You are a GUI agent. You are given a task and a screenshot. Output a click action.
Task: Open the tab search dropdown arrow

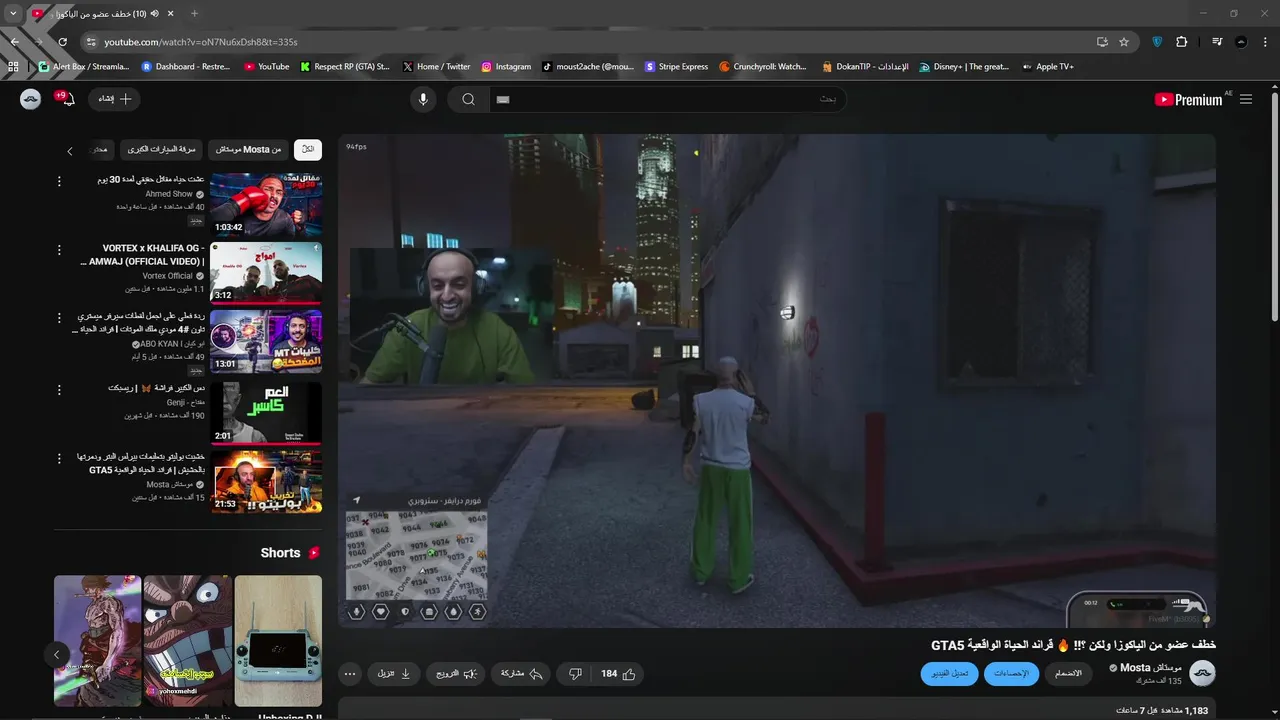pyautogui.click(x=13, y=13)
